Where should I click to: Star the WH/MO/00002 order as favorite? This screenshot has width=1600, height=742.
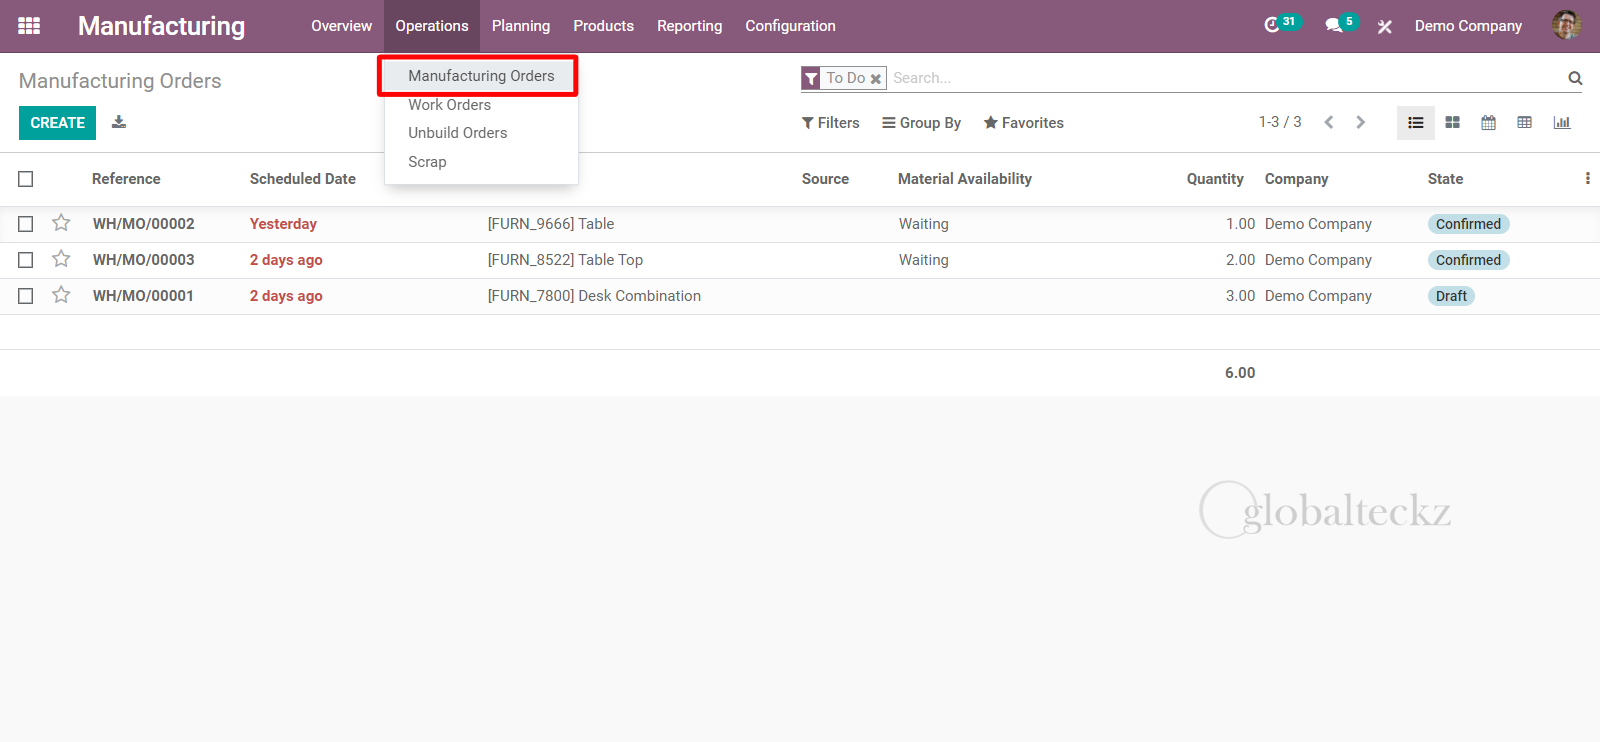tap(61, 223)
